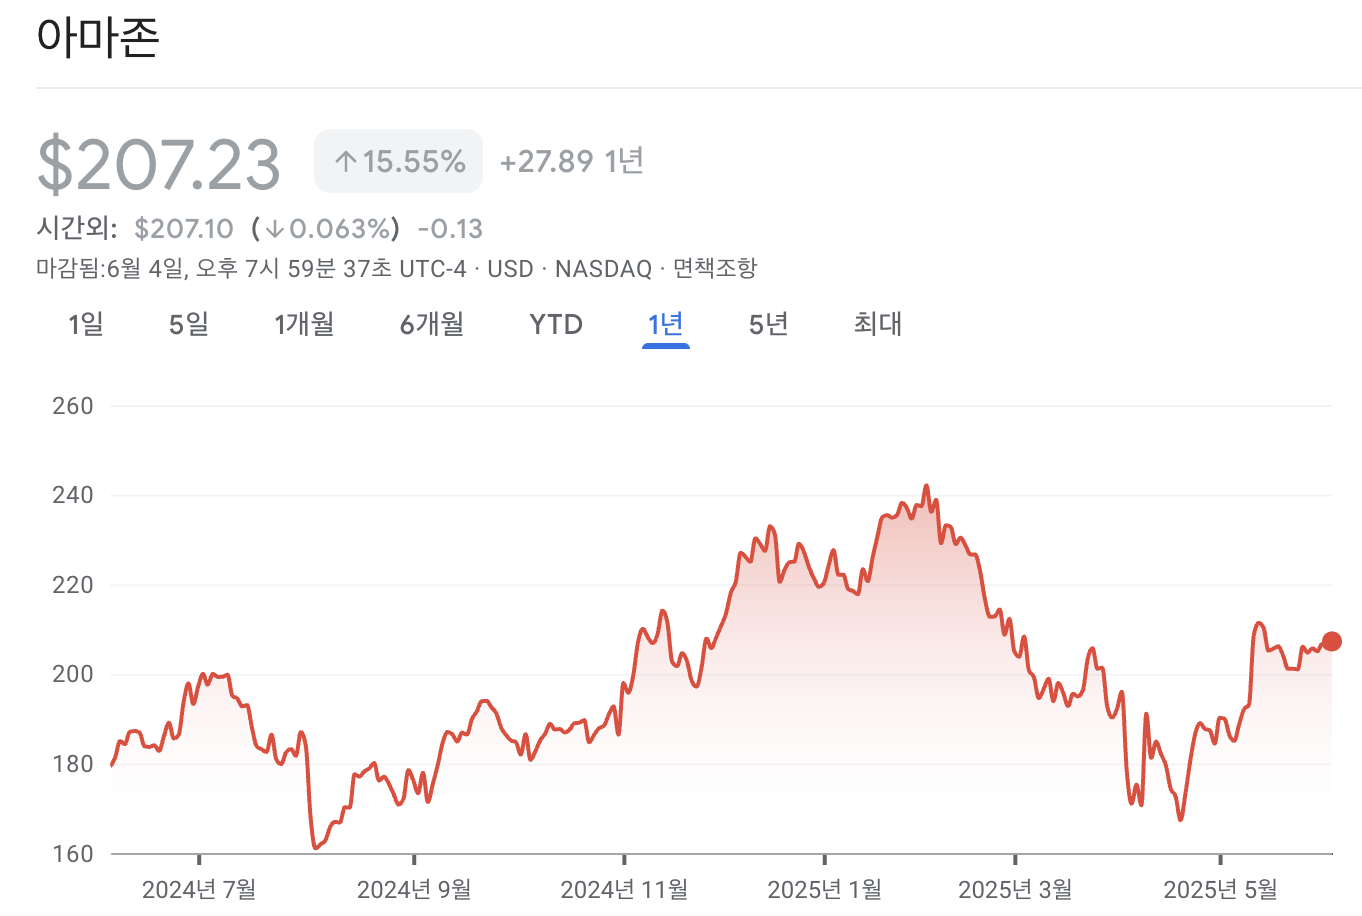Click the red endpoint dot on the chart
Screen dimensions: 1362x916
[1330, 640]
